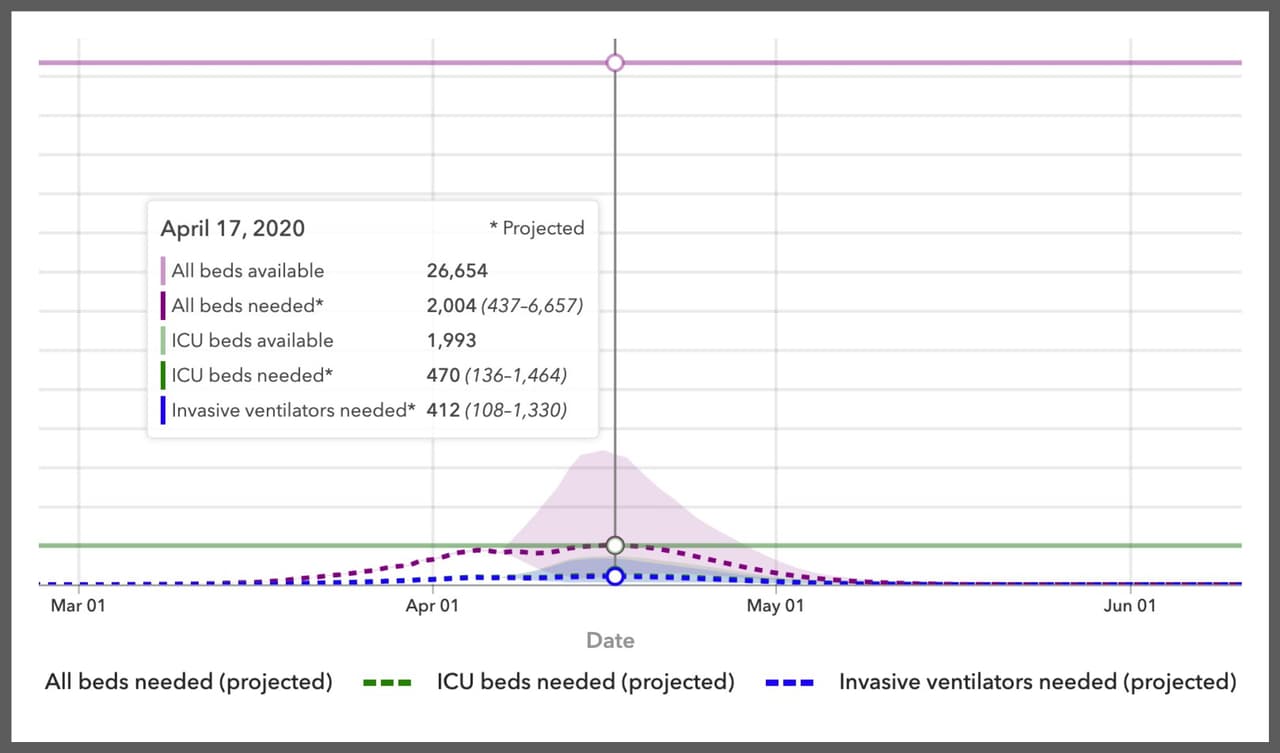
Task: Click the April 17, 2020 tooltip heading
Action: coord(232,228)
